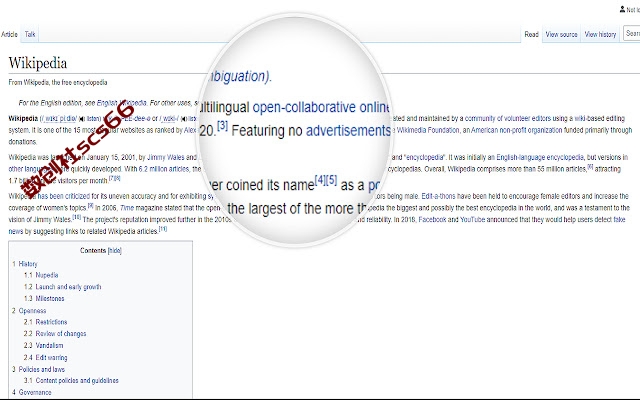
Task: Open the English-language encyclopedia link
Action: coord(540,157)
